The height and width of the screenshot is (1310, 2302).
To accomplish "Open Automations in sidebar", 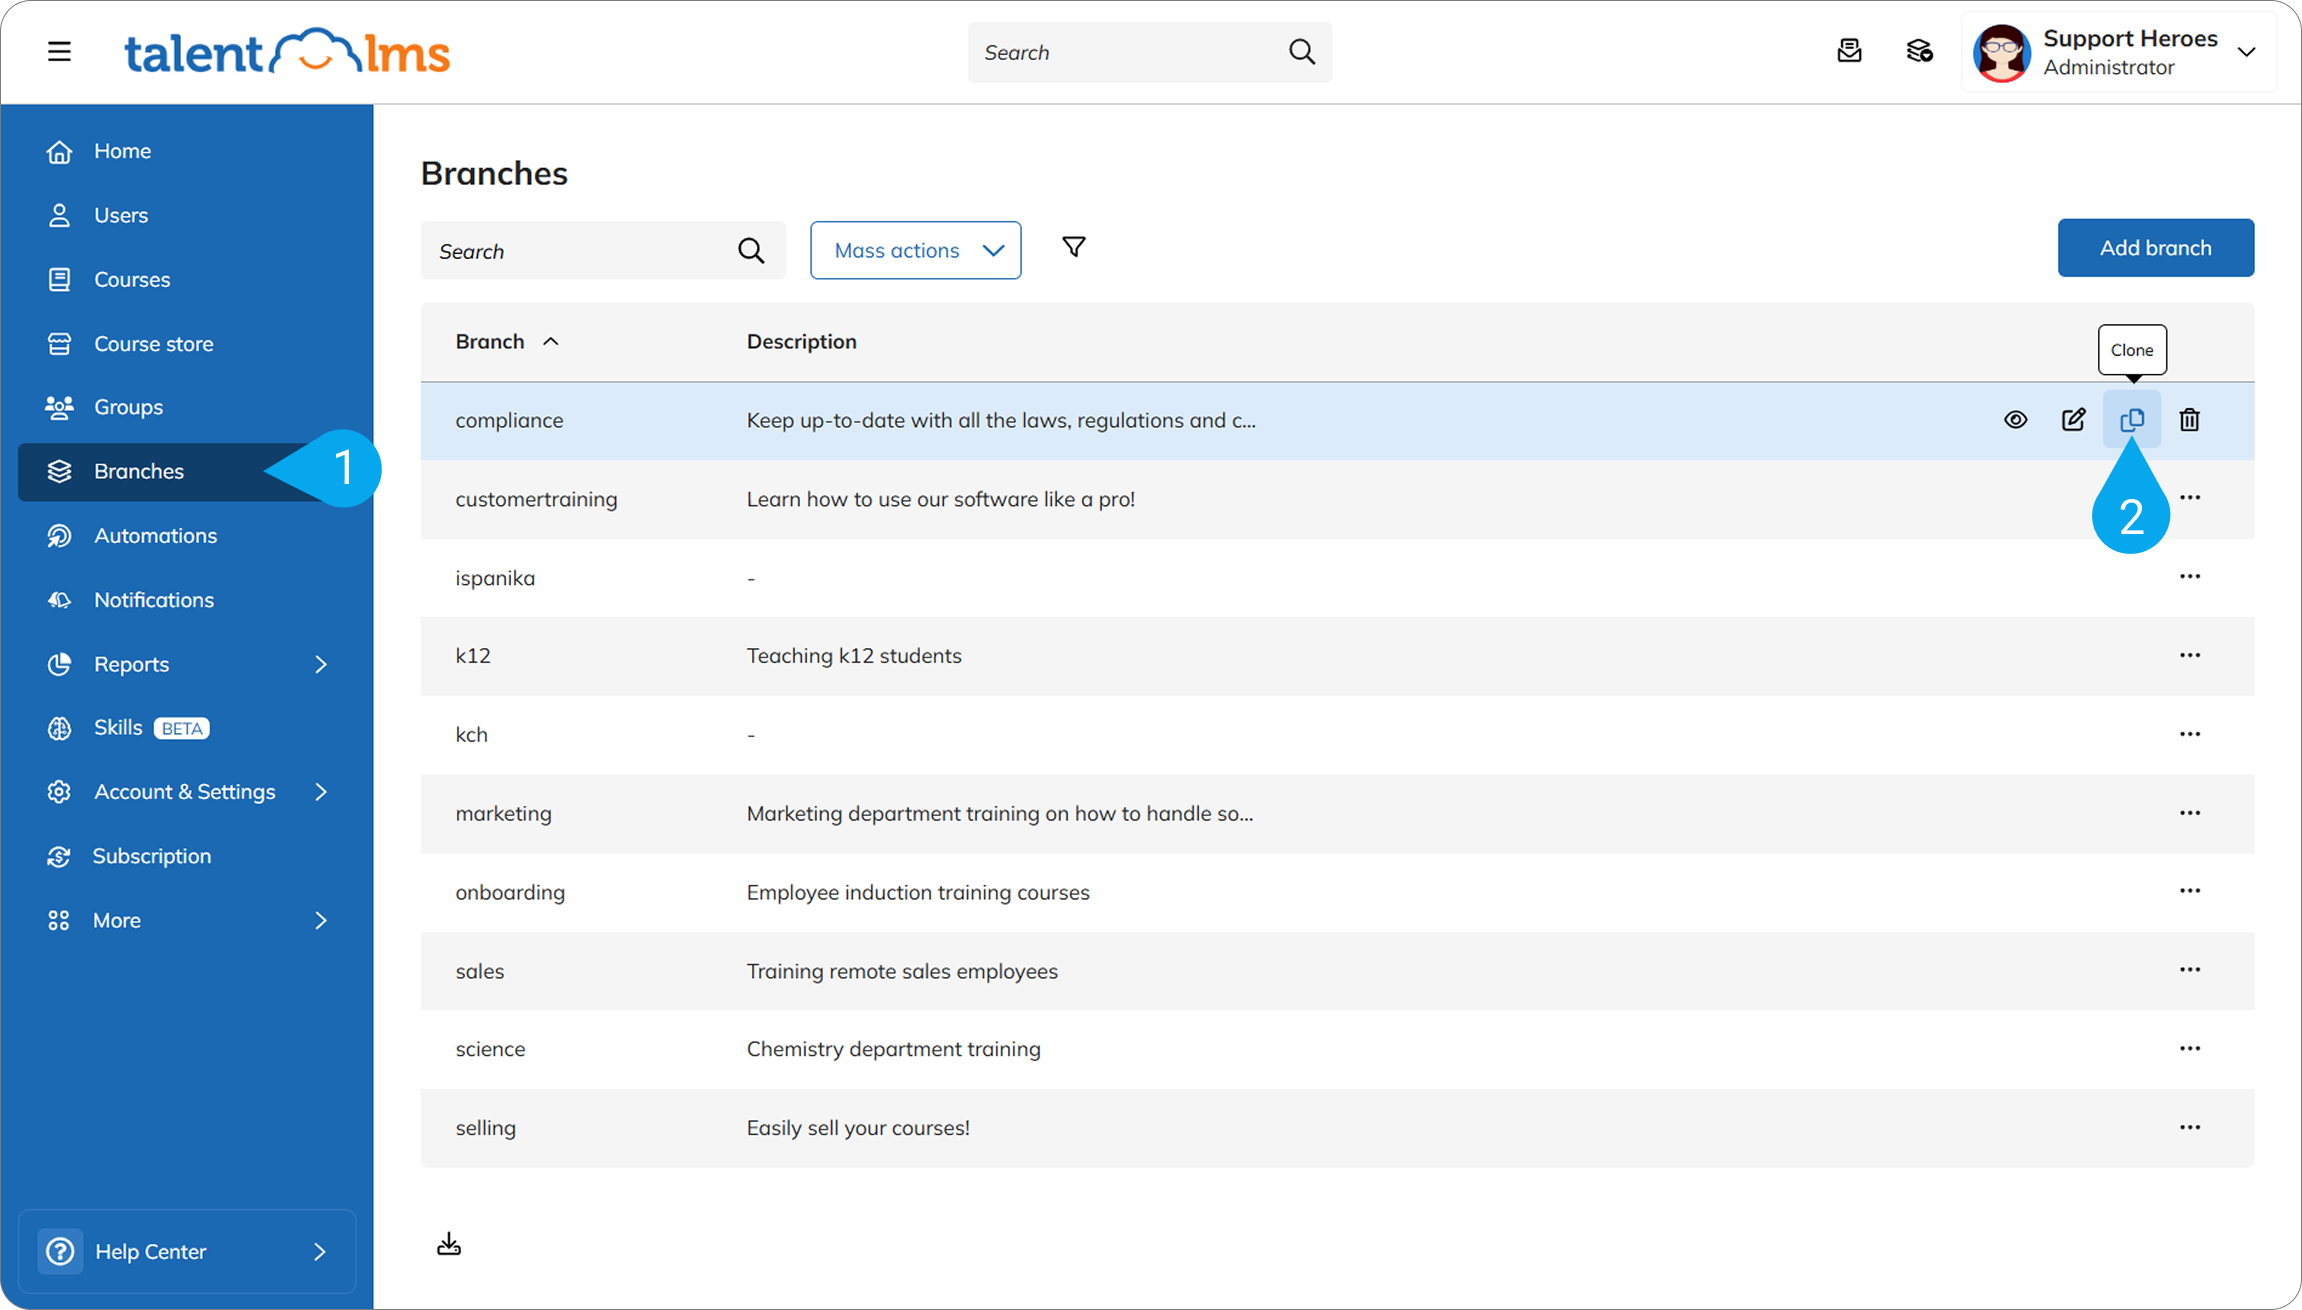I will pos(187,535).
